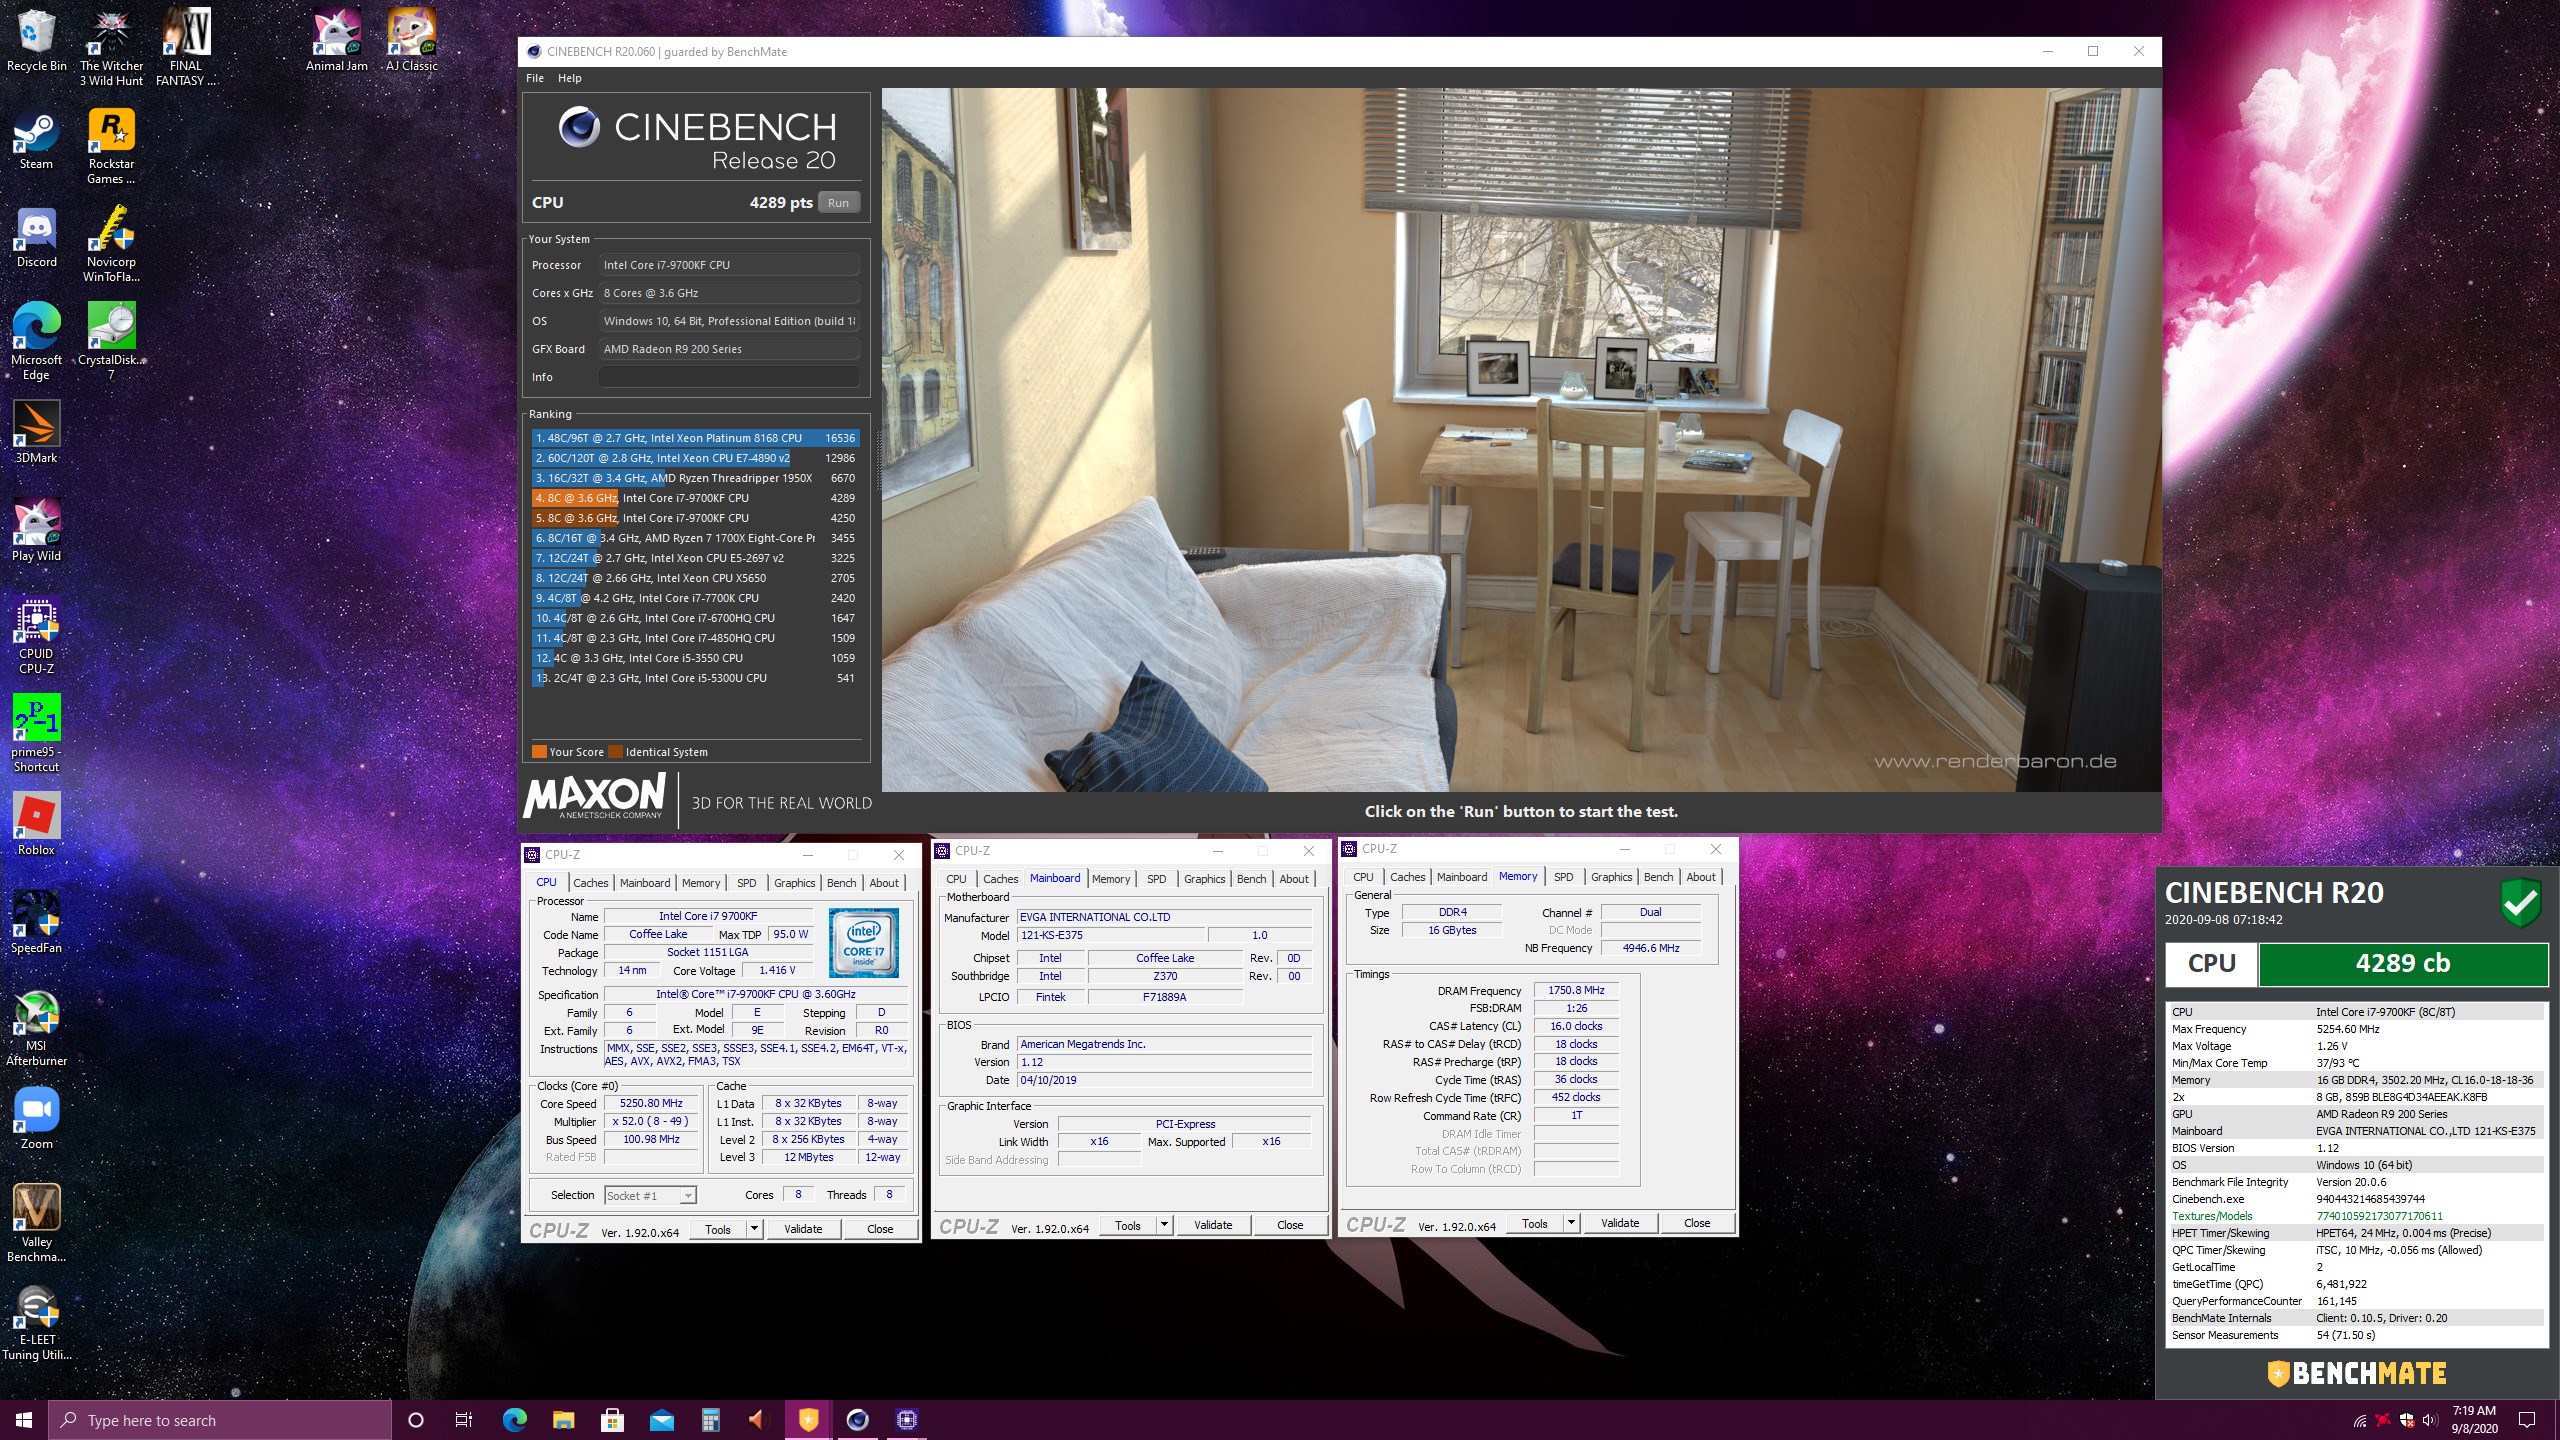
Task: Open Graphics tab in right CPU-Z window
Action: click(x=1611, y=877)
